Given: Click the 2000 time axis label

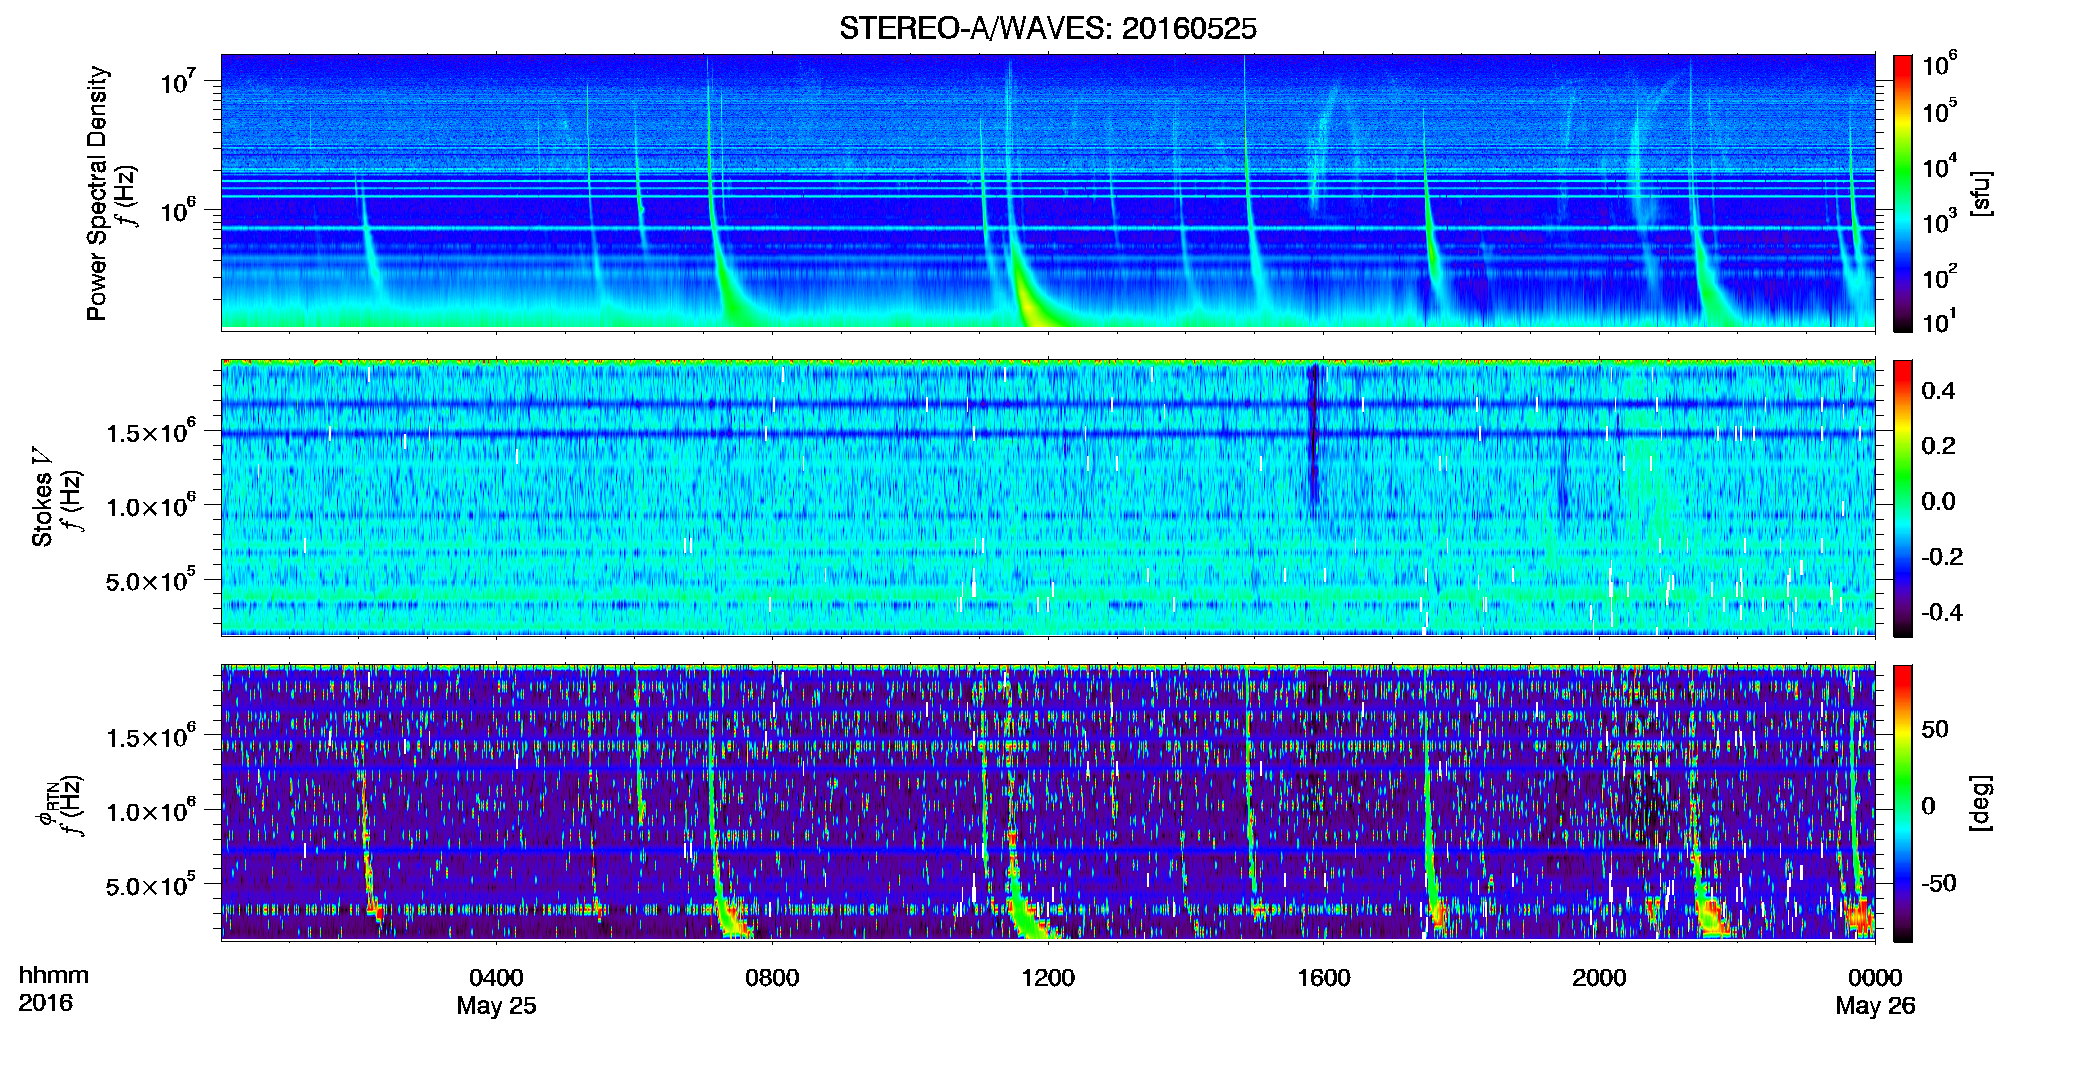Looking at the screenshot, I should coord(1599,978).
